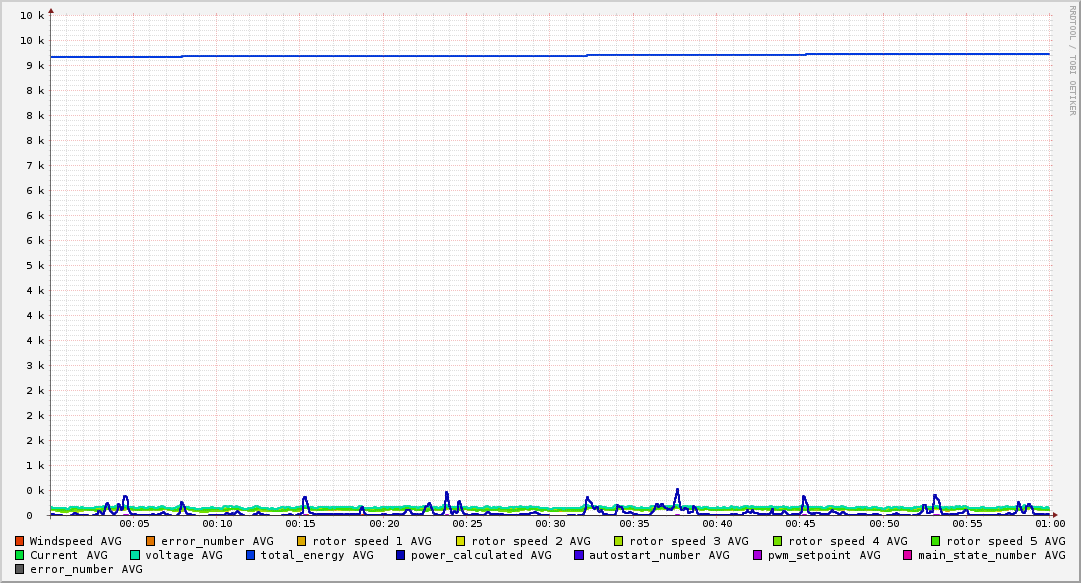Click the orange error_number AVG legend swatch
1081x583 pixels.
click(151, 541)
